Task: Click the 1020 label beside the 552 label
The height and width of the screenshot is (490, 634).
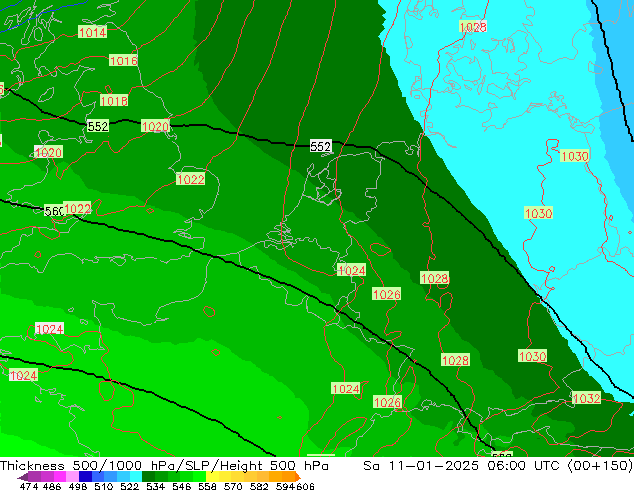Action: (x=155, y=127)
